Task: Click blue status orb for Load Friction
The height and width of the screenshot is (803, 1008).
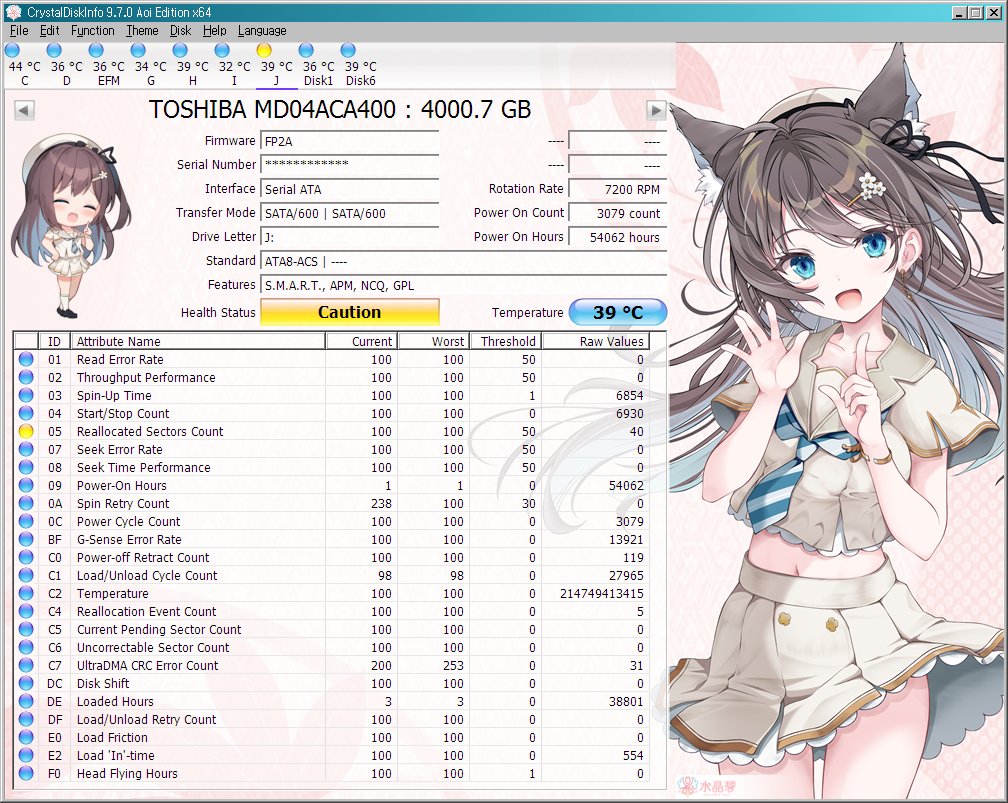Action: tap(26, 737)
